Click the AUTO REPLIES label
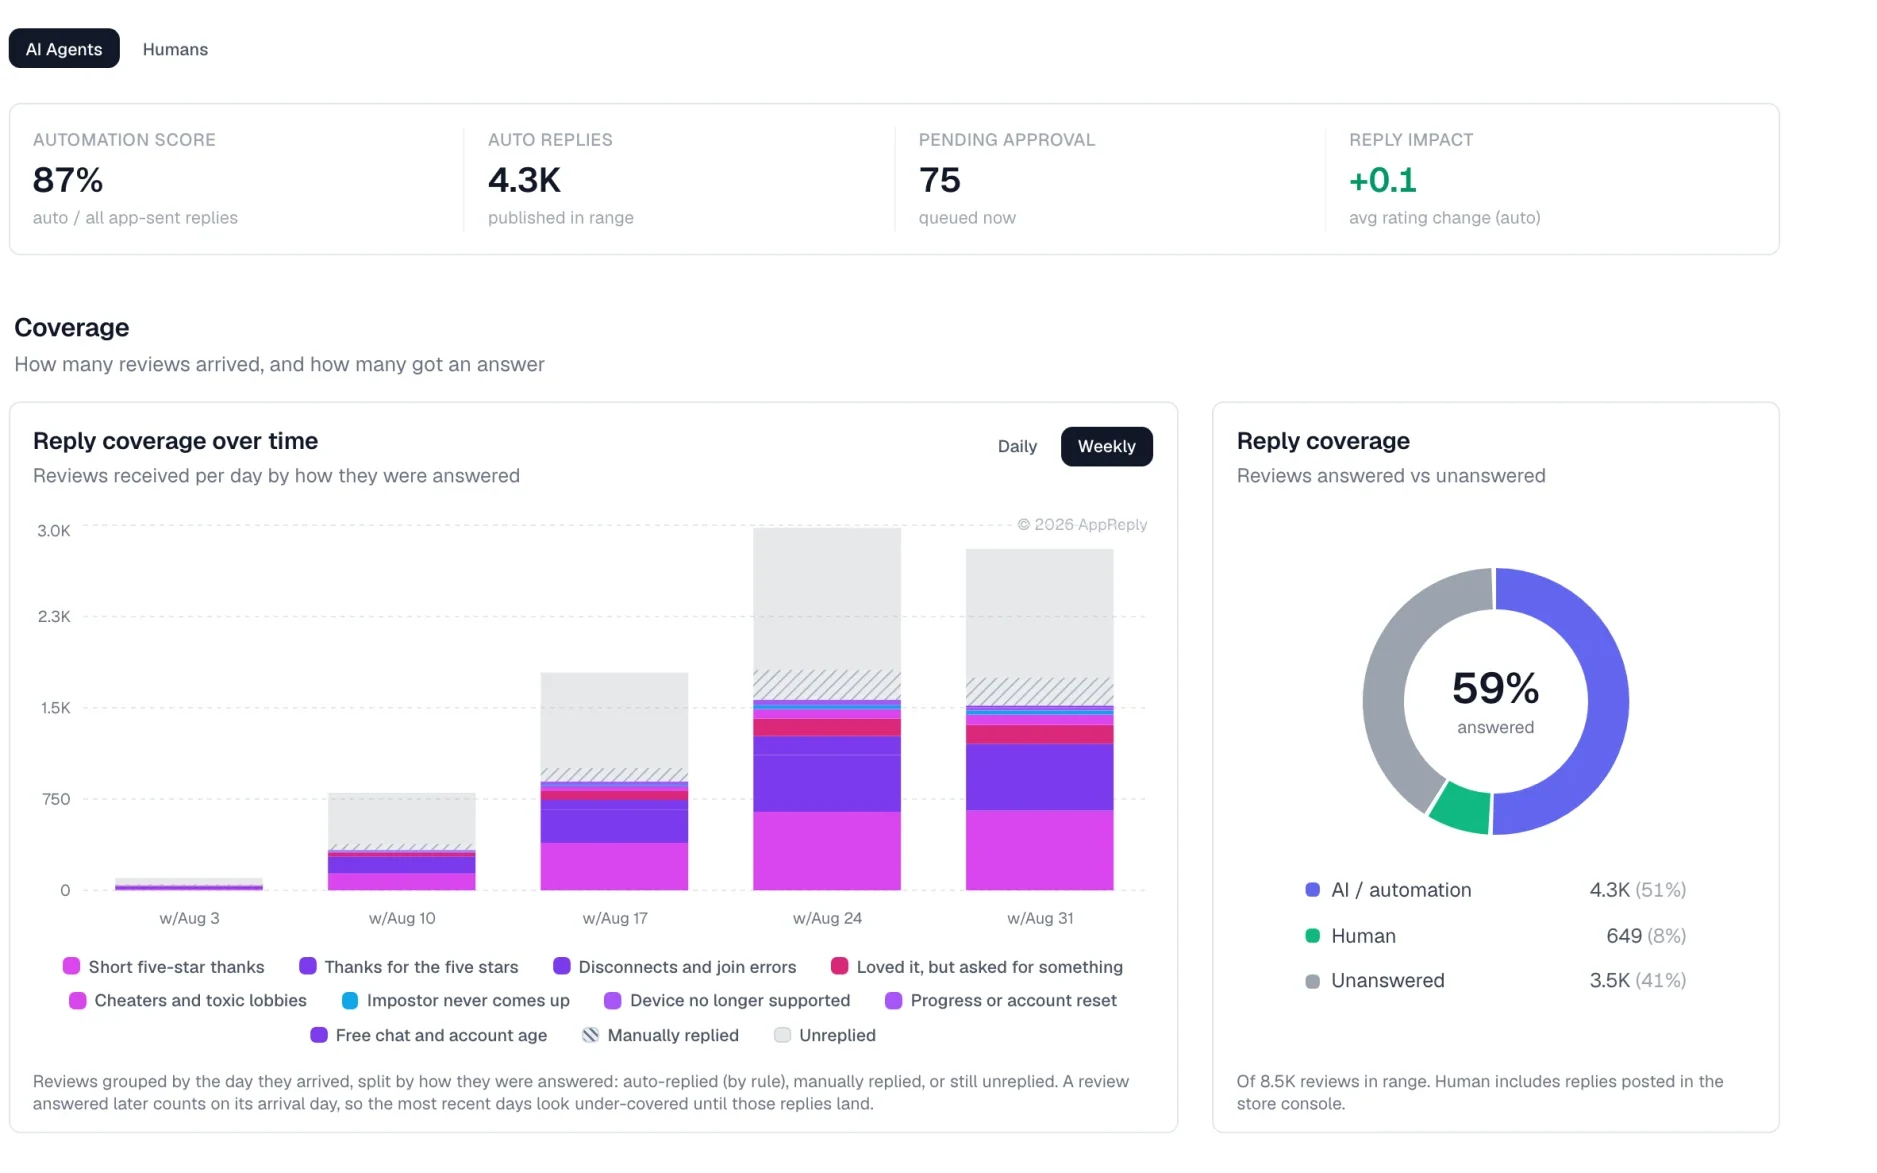 pyautogui.click(x=550, y=140)
